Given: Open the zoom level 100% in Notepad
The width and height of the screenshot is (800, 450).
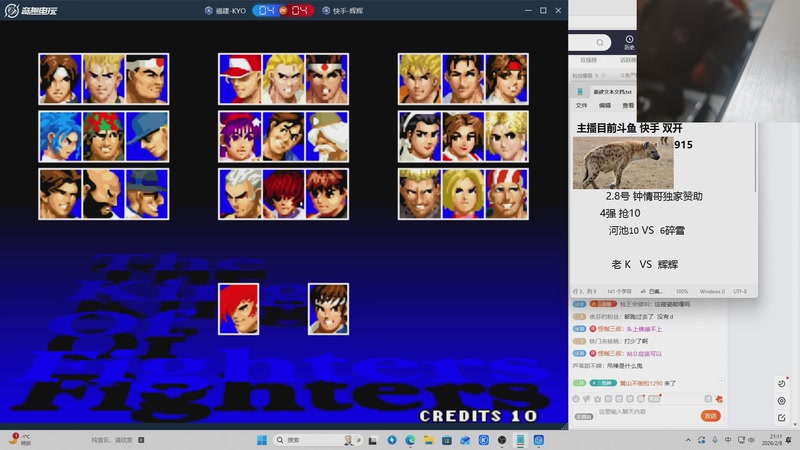Looking at the screenshot, I should pos(682,291).
